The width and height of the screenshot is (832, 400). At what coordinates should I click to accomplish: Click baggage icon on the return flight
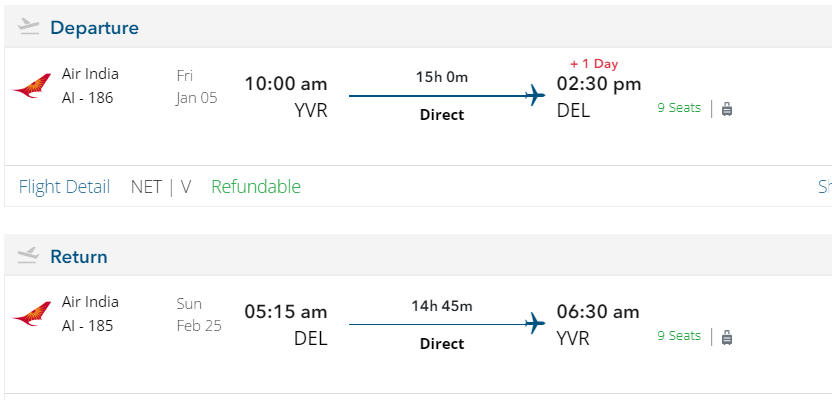pyautogui.click(x=727, y=337)
